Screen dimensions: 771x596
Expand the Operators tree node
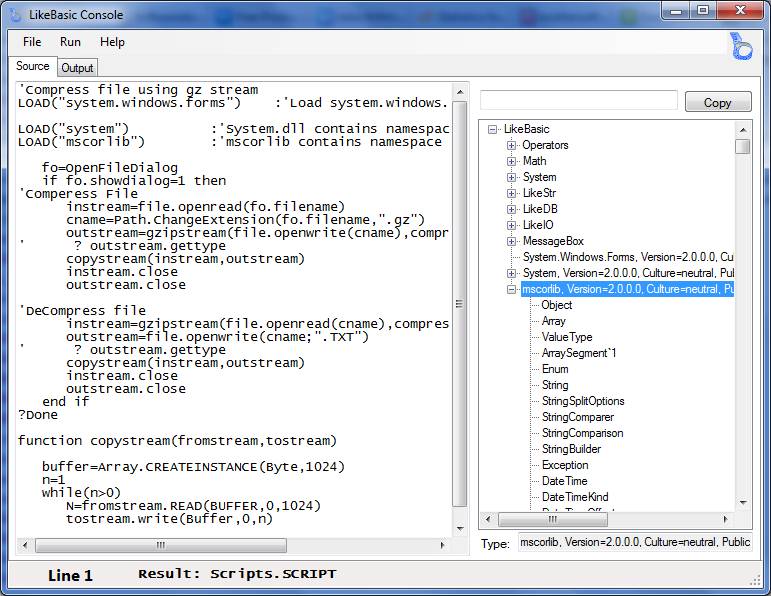click(x=511, y=146)
